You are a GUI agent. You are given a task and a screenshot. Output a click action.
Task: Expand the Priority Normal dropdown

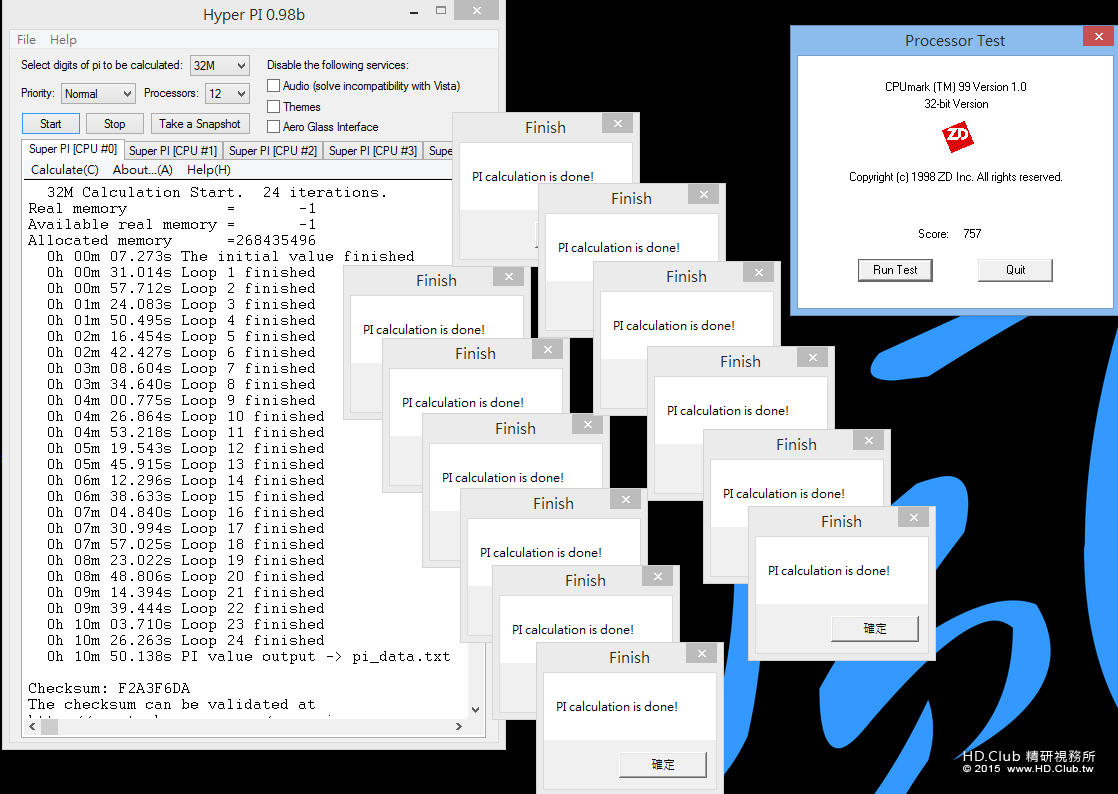pos(98,93)
